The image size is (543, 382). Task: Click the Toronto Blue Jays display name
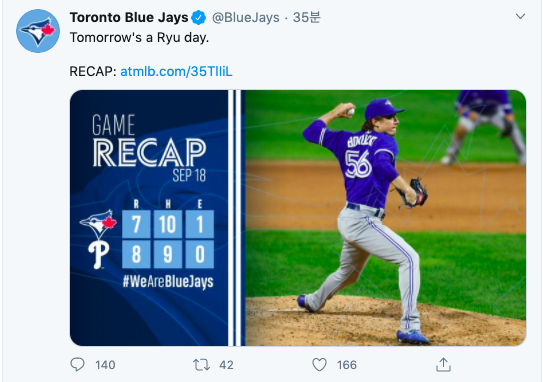(129, 17)
